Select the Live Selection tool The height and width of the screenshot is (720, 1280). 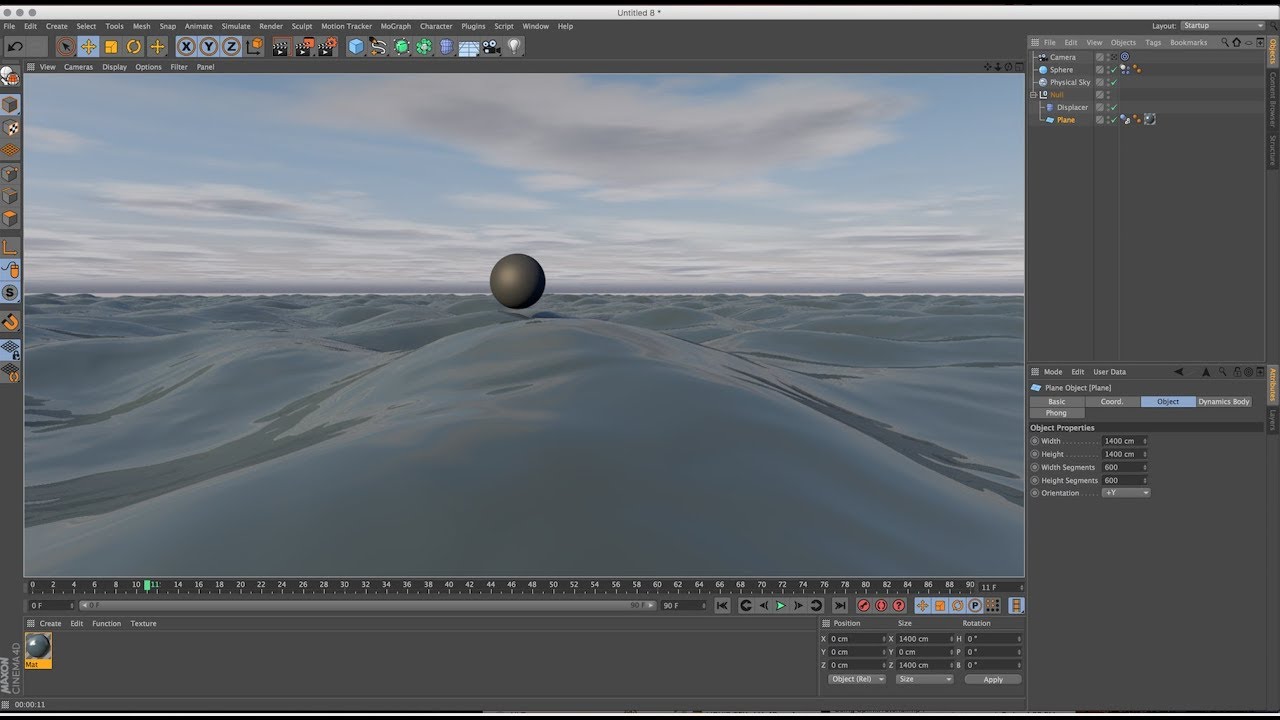click(65, 46)
